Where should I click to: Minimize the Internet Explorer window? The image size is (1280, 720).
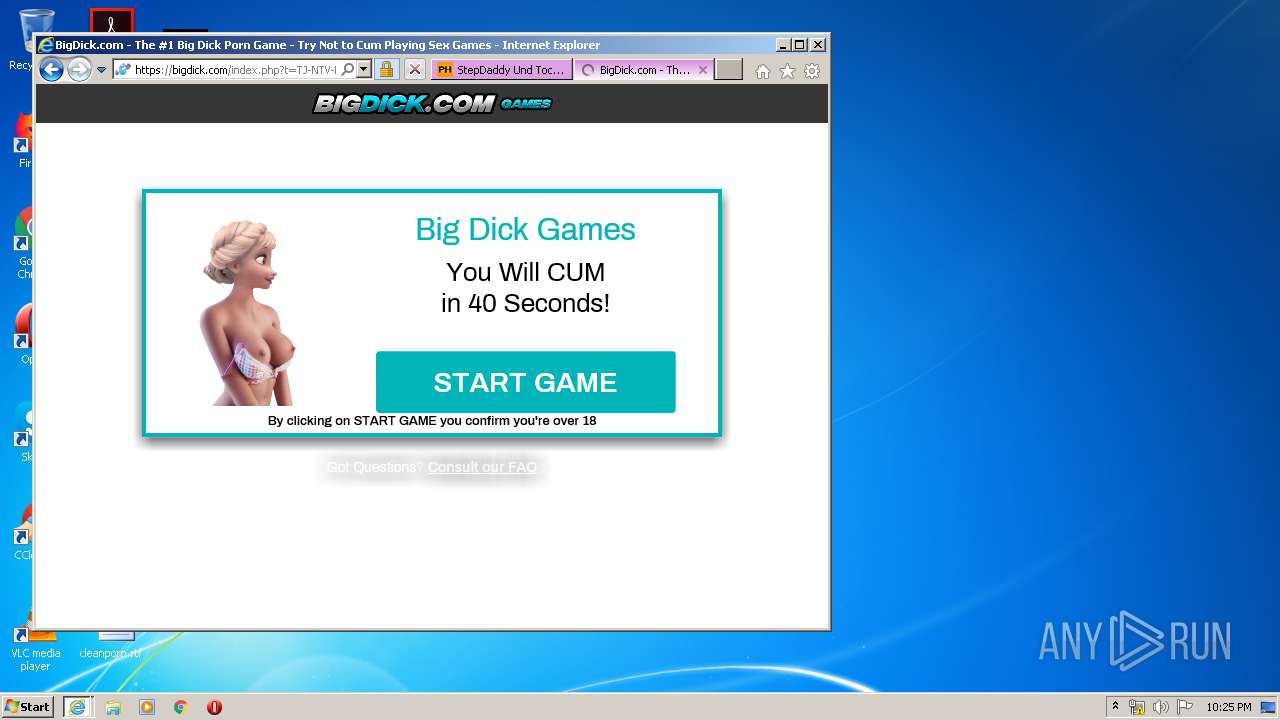click(x=783, y=45)
